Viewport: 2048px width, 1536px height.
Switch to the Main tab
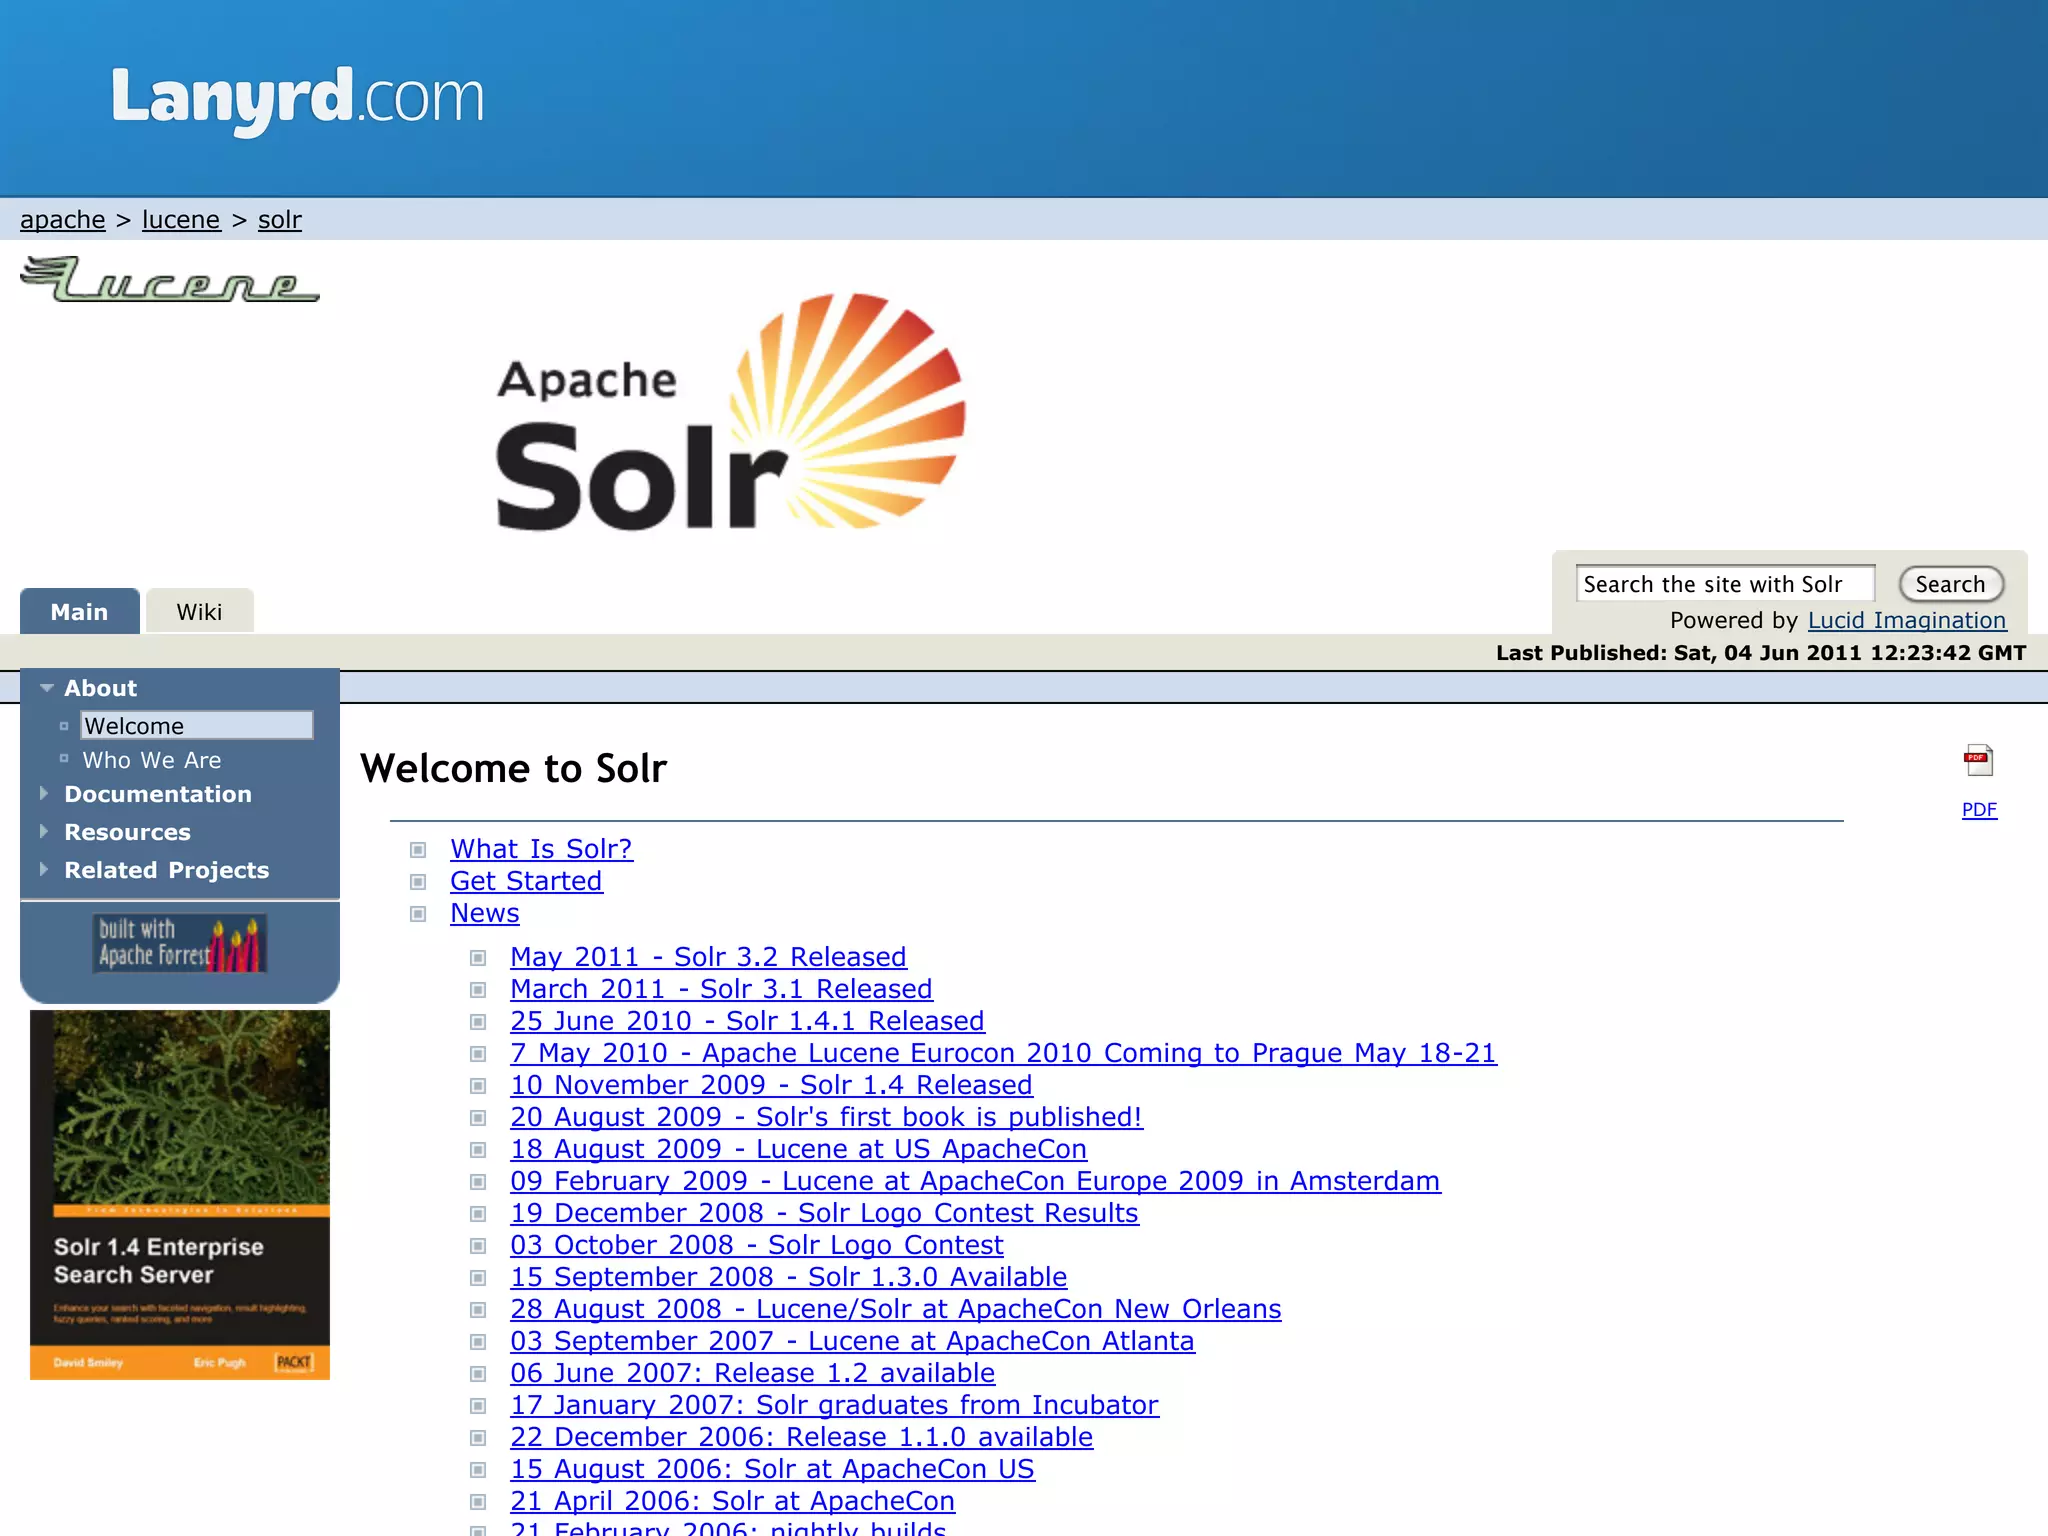[x=80, y=611]
